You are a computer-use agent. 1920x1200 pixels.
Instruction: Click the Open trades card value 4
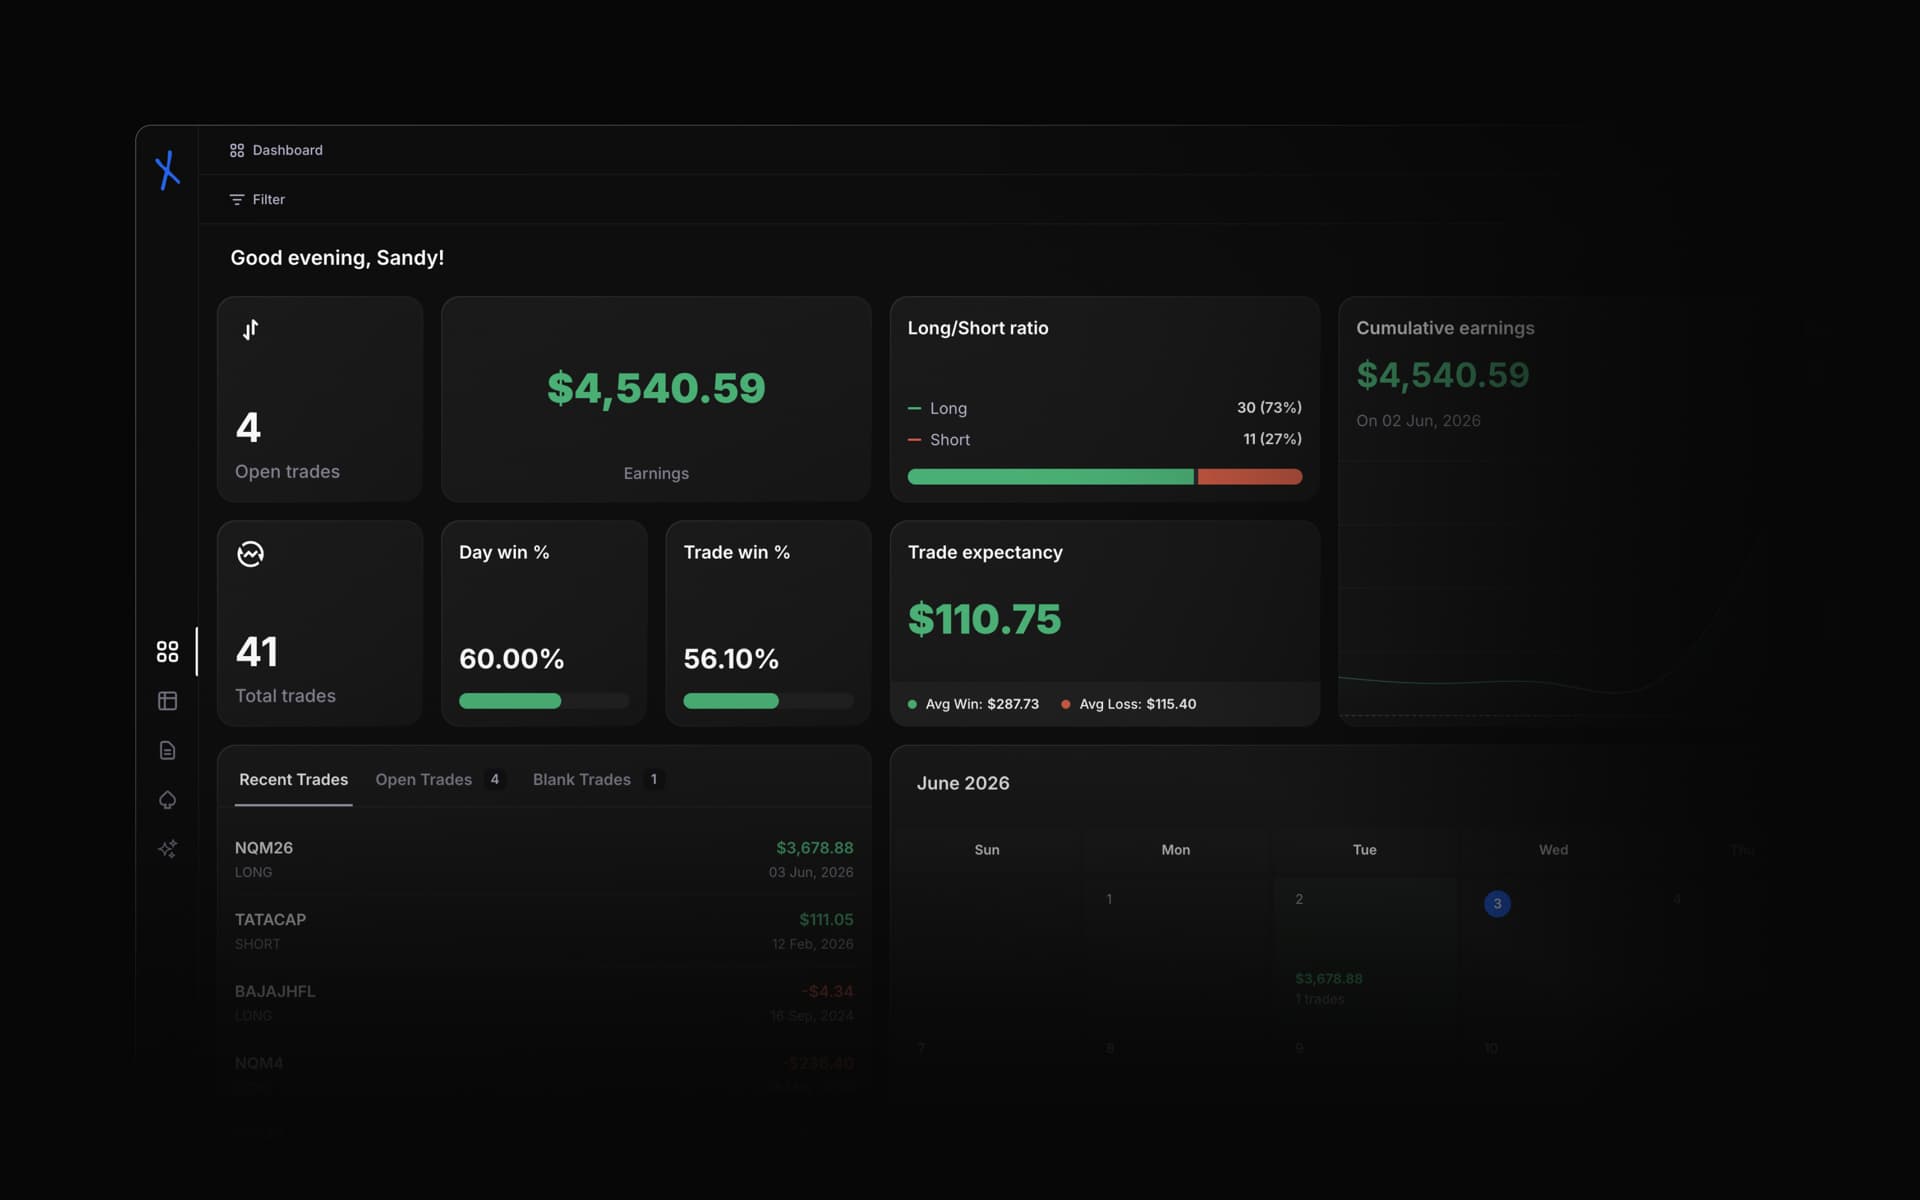[248, 428]
